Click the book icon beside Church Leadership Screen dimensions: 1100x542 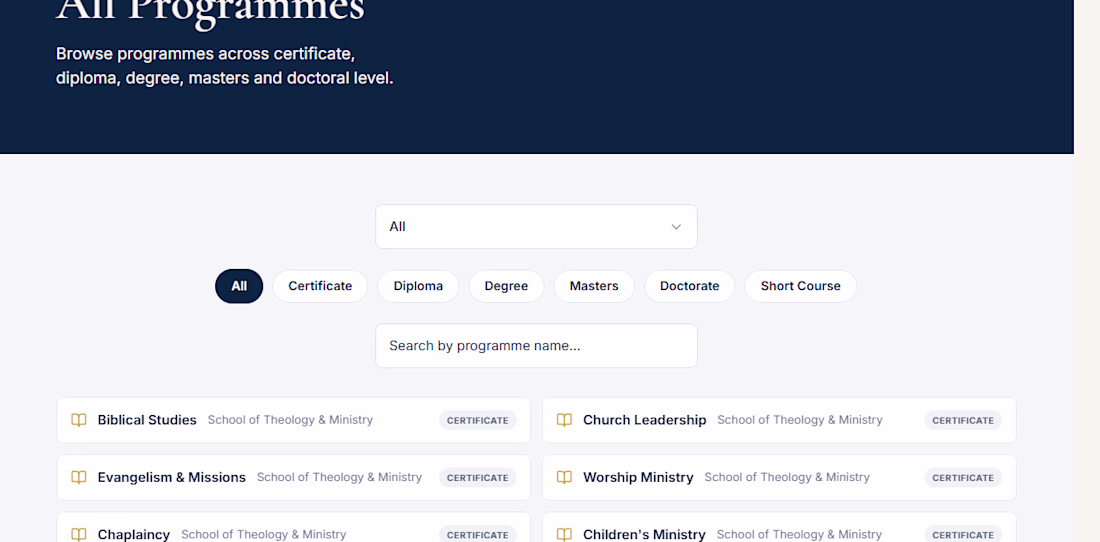pos(564,420)
